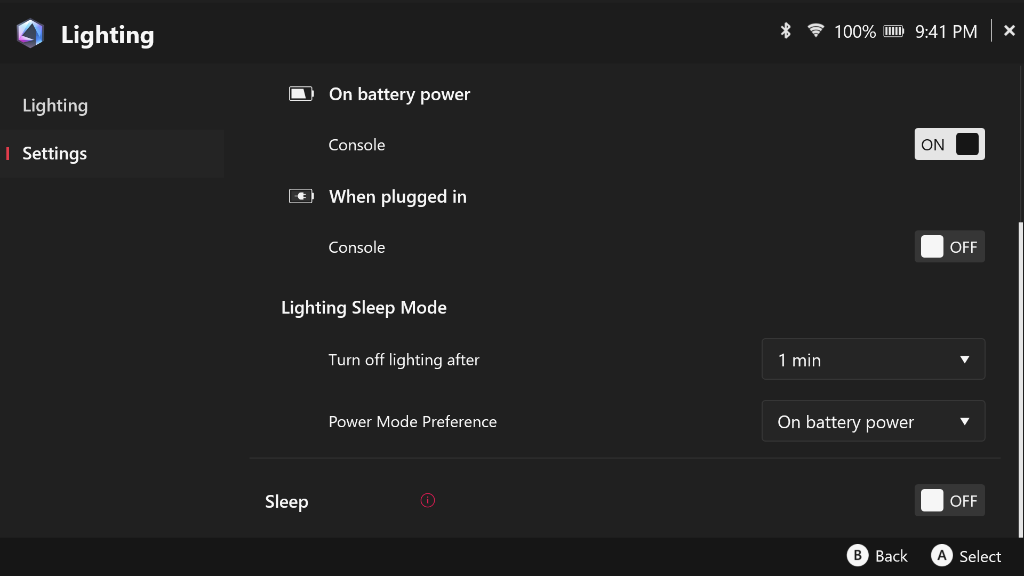1024x576 pixels.
Task: Click the battery level icon in header
Action: [x=894, y=32]
